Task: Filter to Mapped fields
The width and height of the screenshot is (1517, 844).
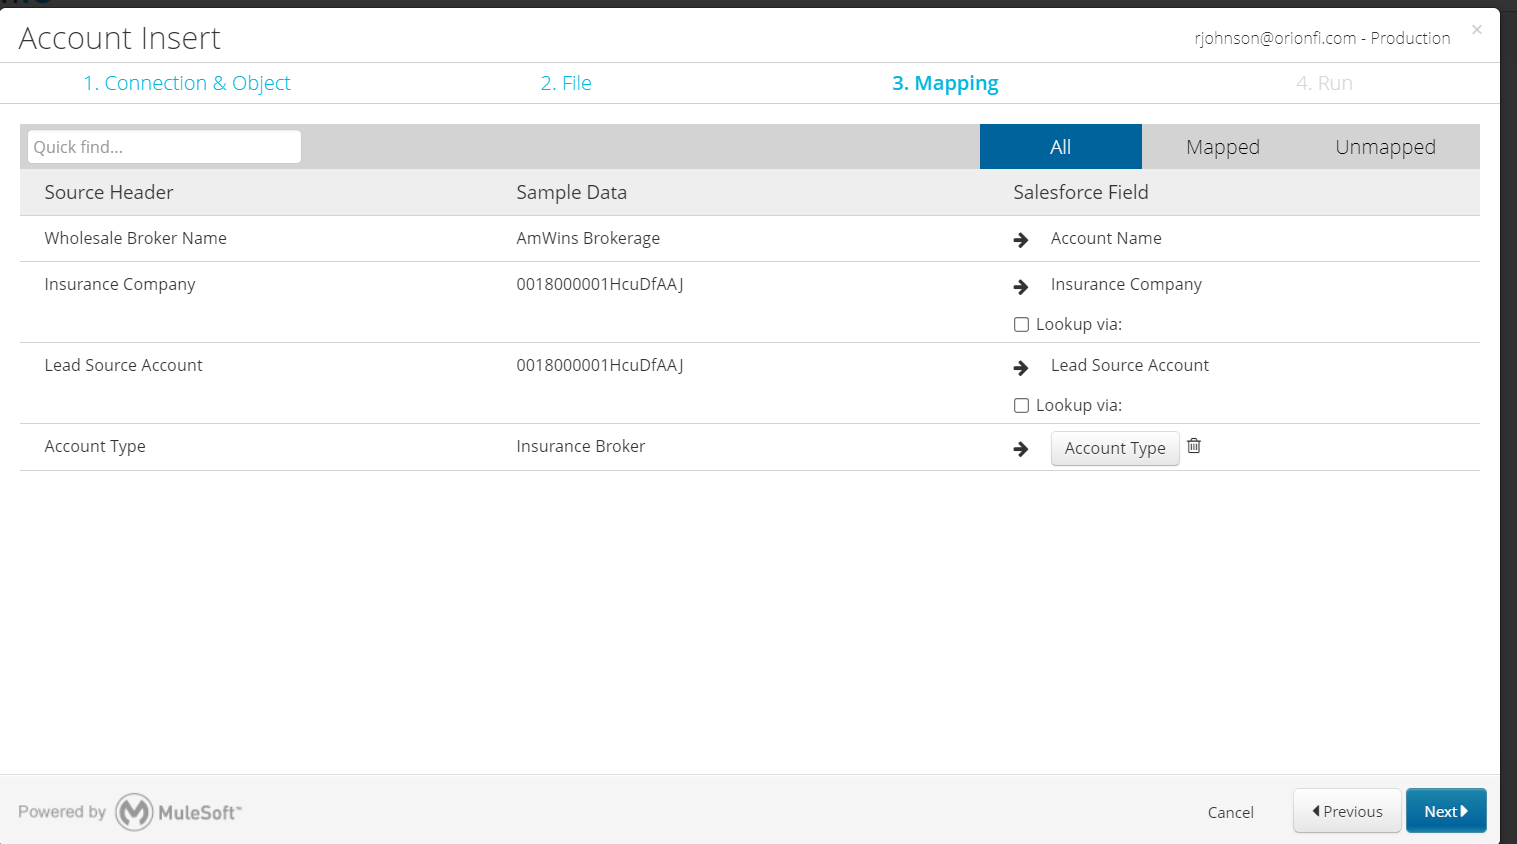Action: (1223, 147)
